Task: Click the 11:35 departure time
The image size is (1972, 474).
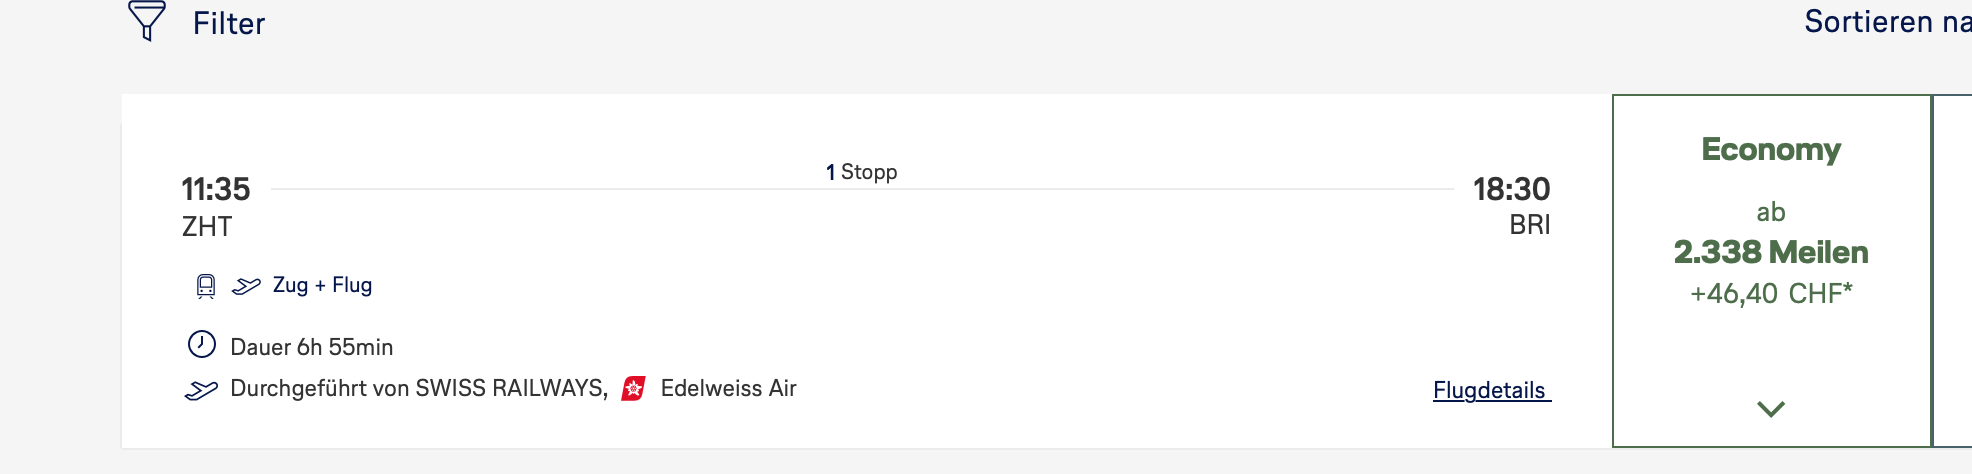Action: (216, 189)
